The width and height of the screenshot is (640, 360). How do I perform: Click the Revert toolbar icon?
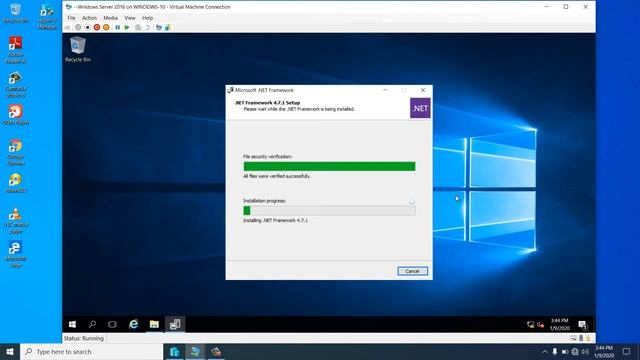pos(148,27)
